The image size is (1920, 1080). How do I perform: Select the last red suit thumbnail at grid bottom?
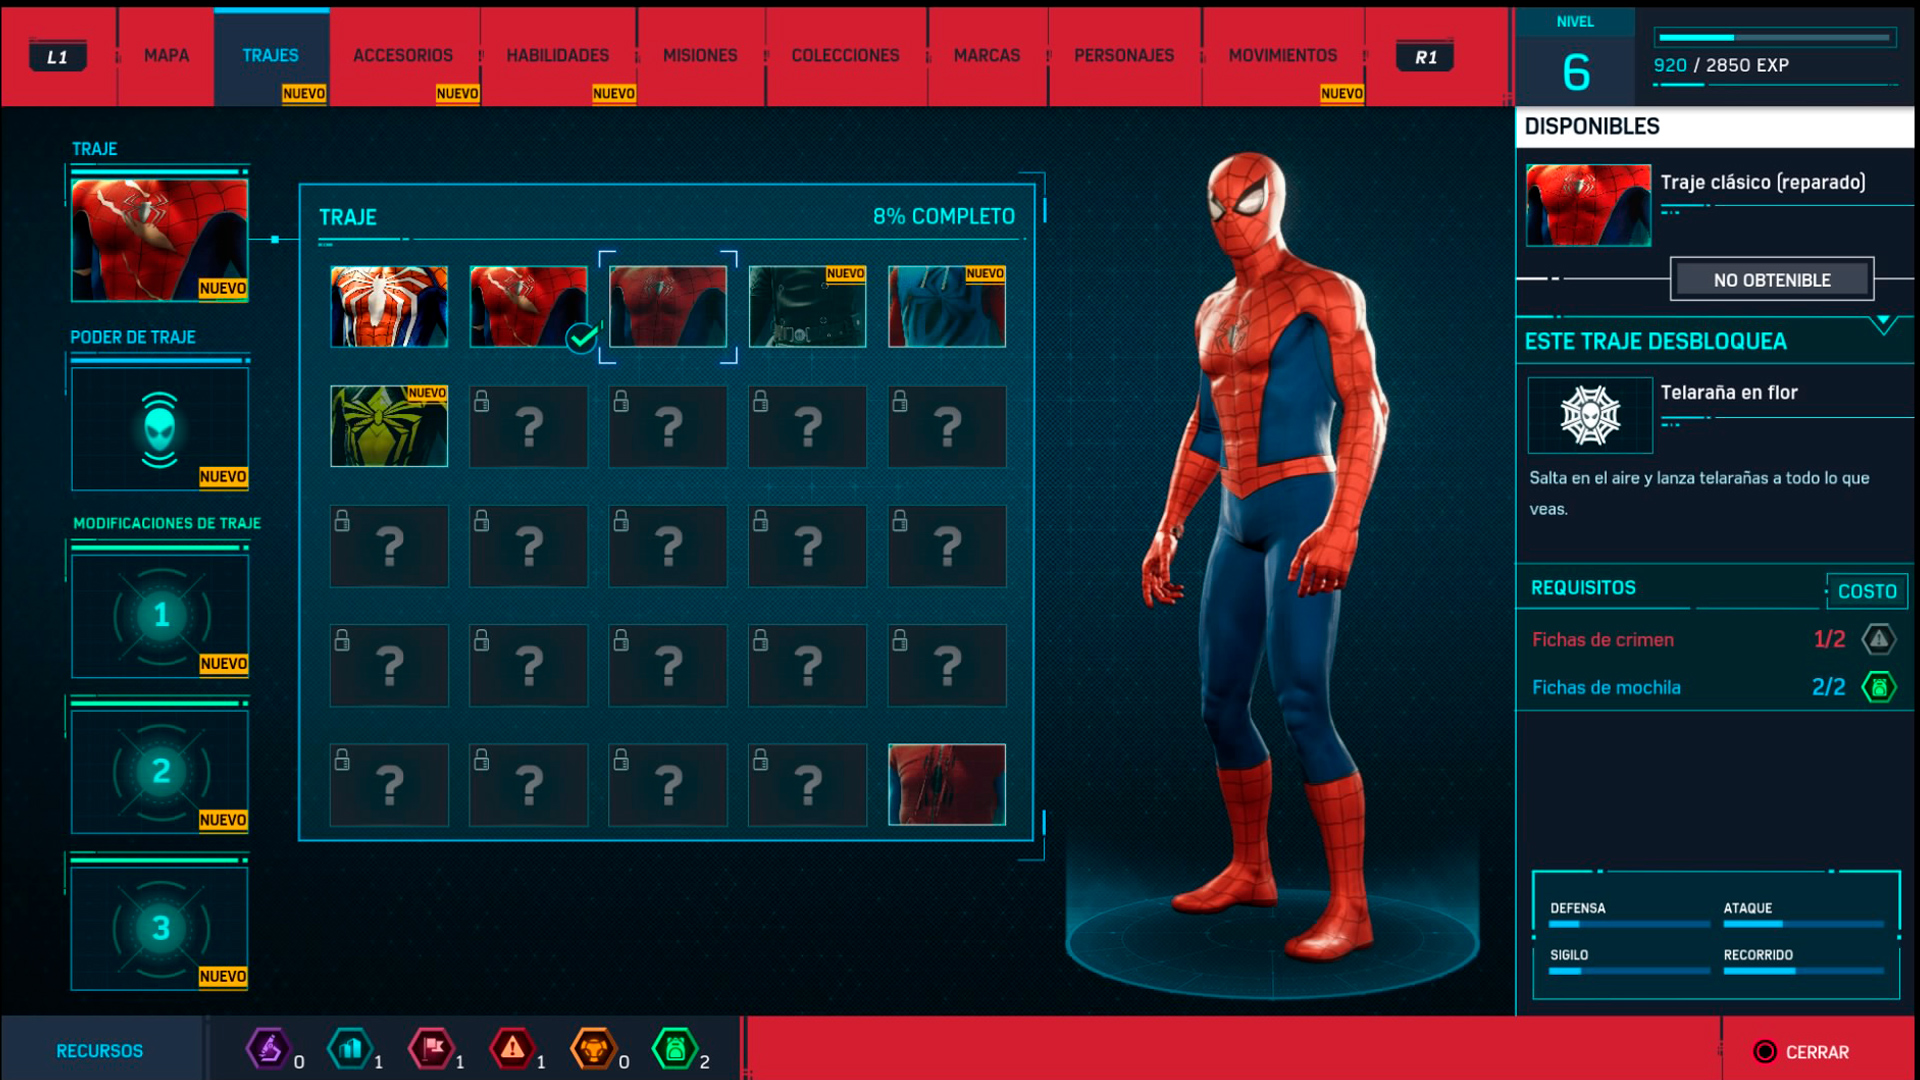pos(947,784)
